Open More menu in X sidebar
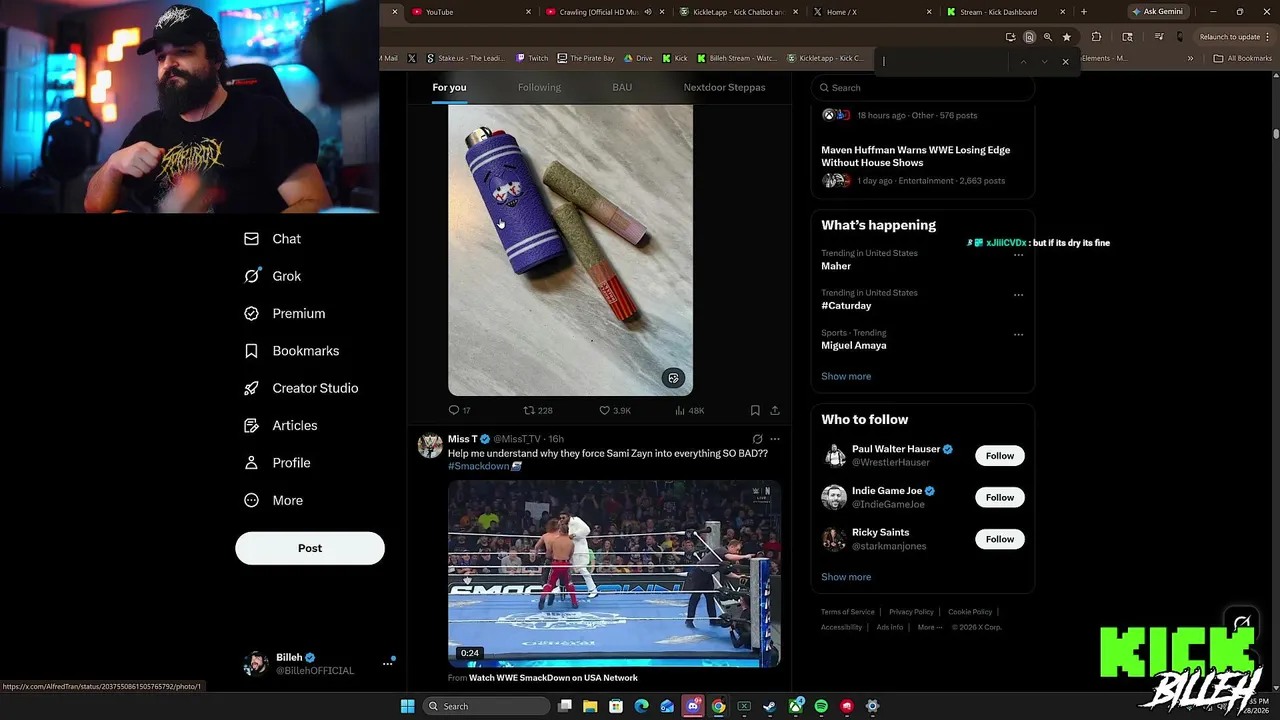The height and width of the screenshot is (720, 1280). [273, 500]
